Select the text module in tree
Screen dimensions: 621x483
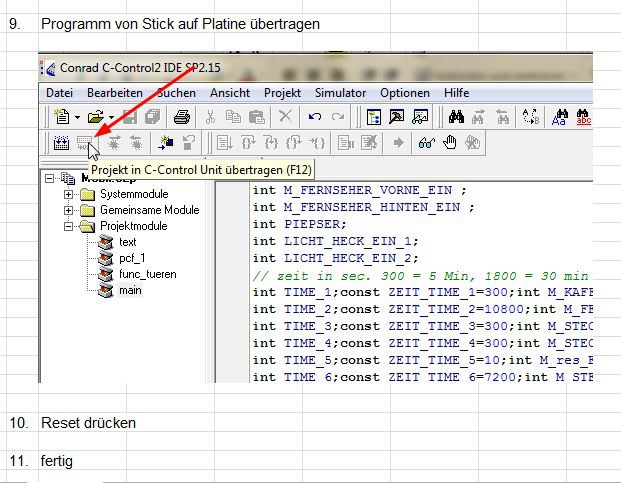tap(128, 242)
